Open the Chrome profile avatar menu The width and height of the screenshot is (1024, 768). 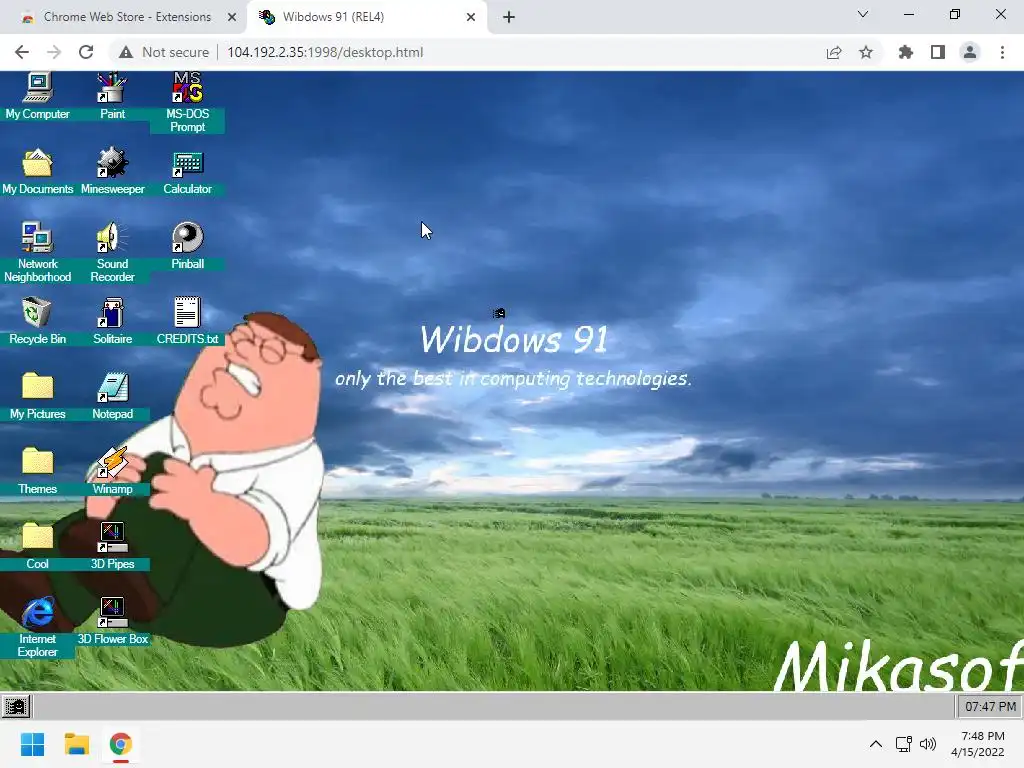[970, 52]
